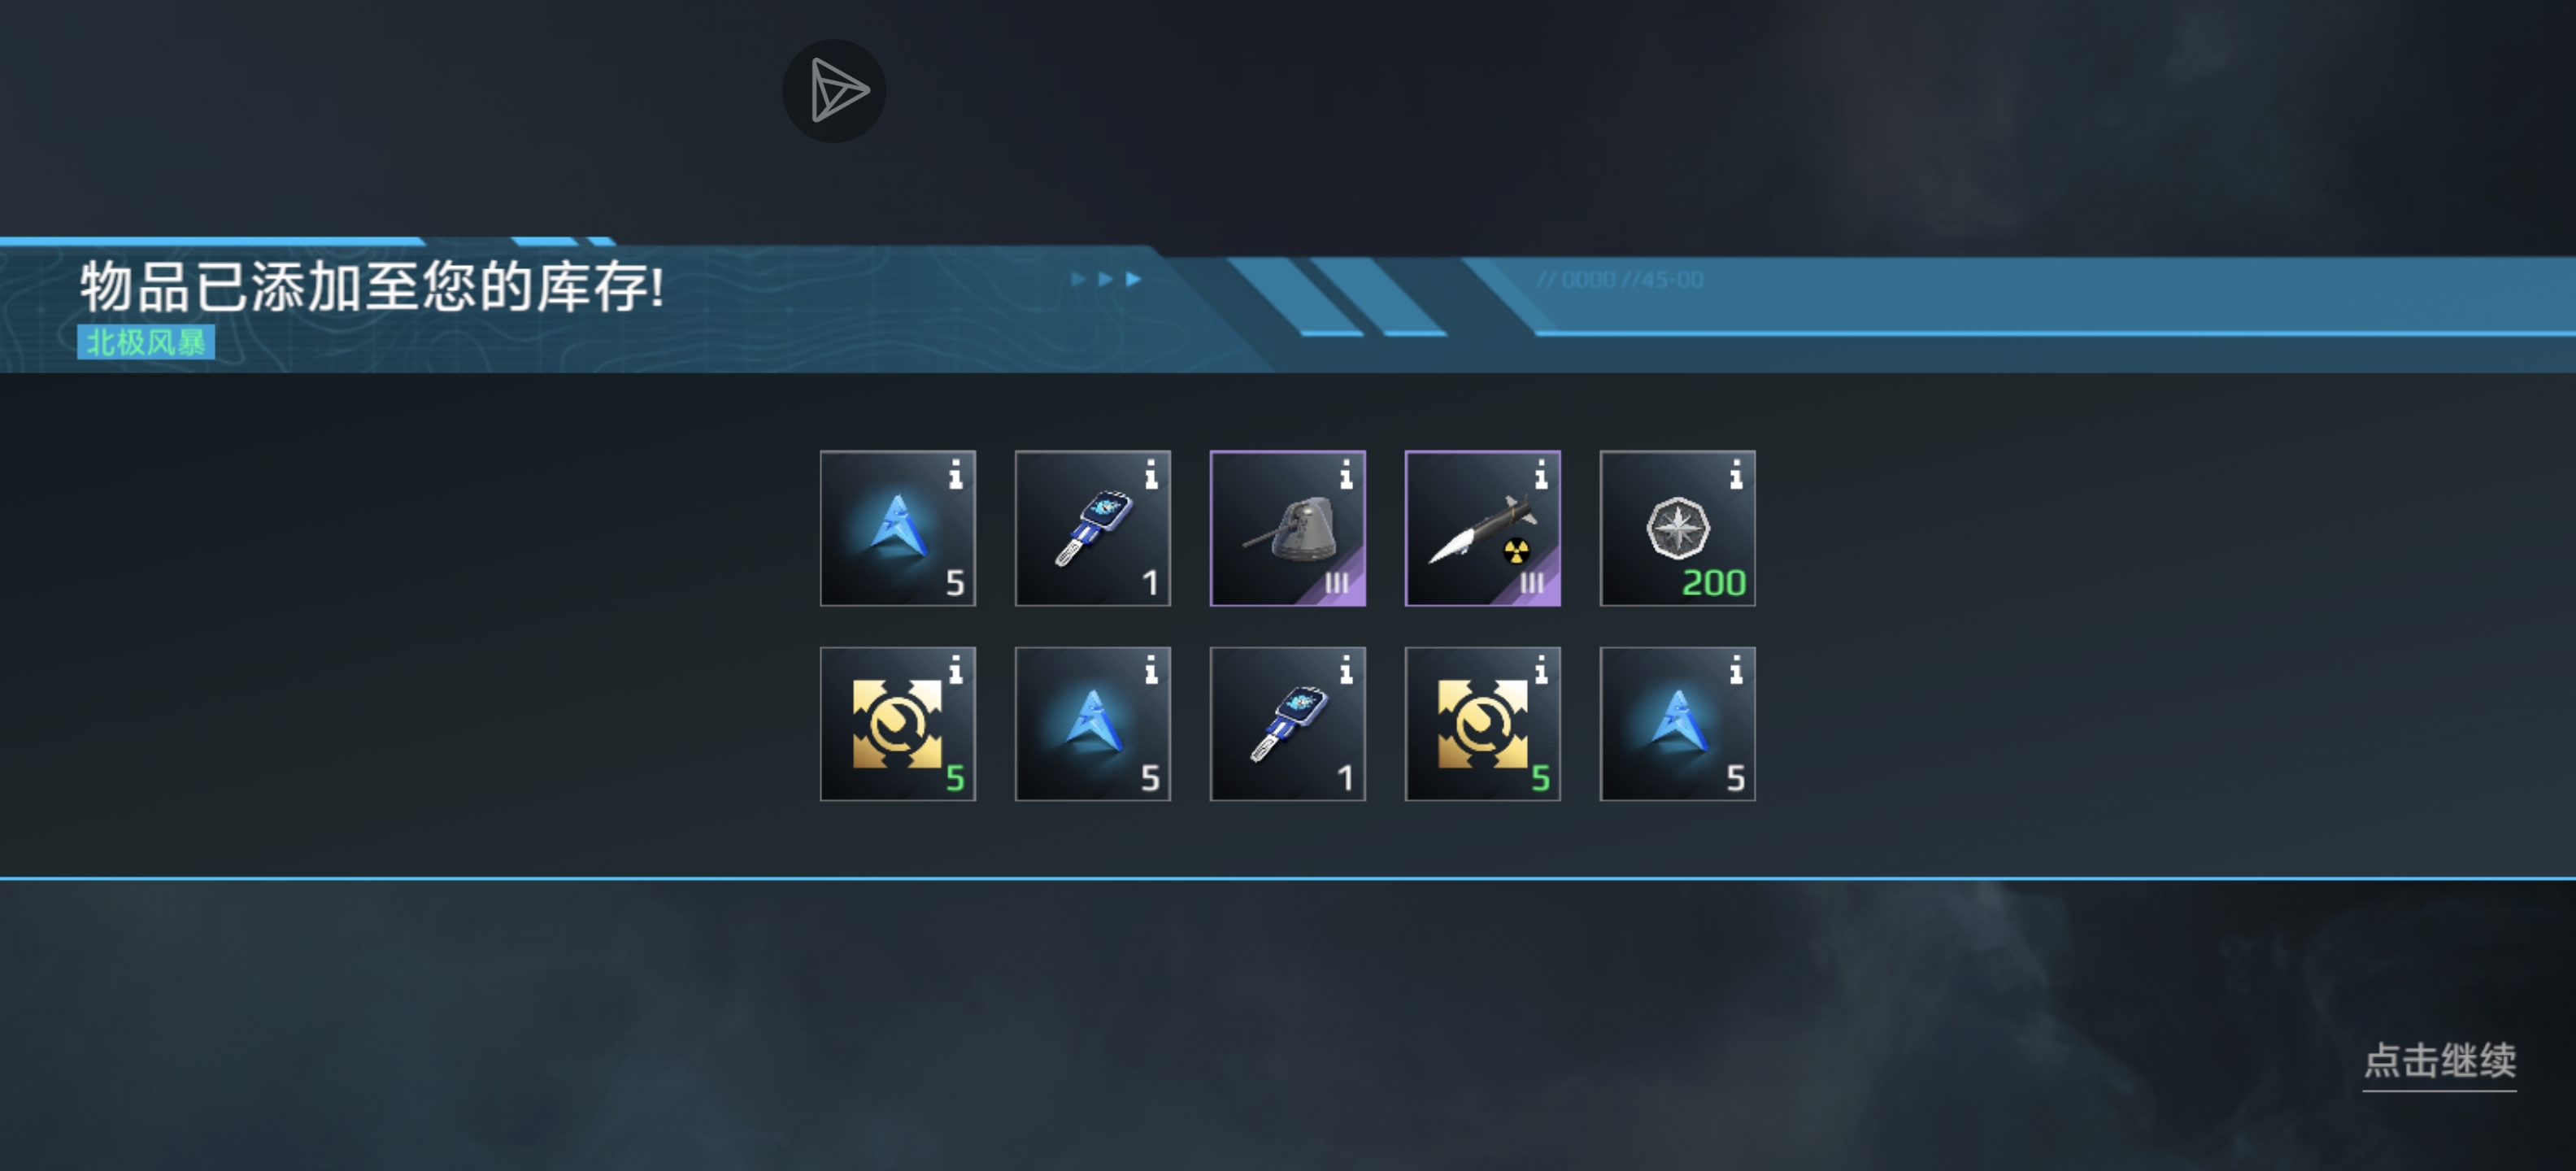2576x1171 pixels.
Task: Open the gun turret item card
Action: tap(1287, 528)
